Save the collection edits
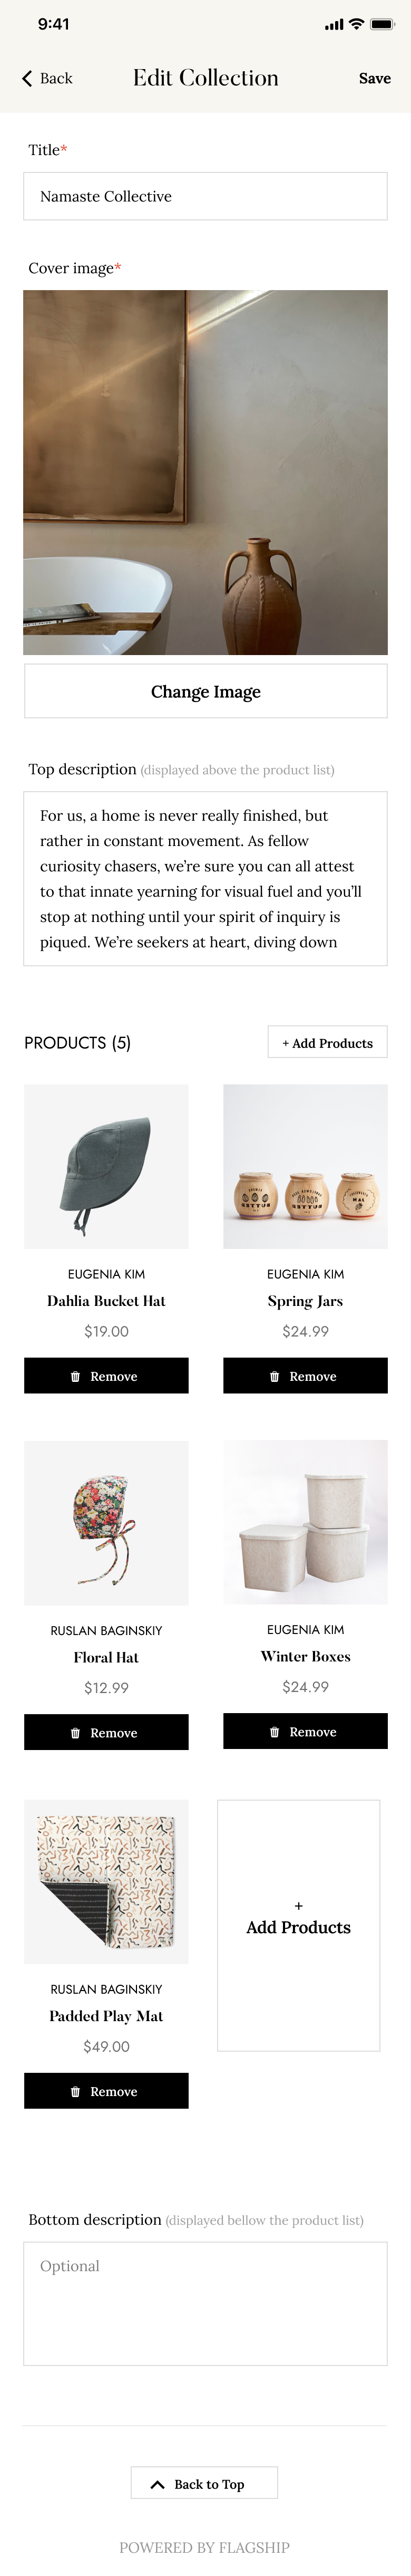Image resolution: width=411 pixels, height=2576 pixels. click(x=375, y=78)
